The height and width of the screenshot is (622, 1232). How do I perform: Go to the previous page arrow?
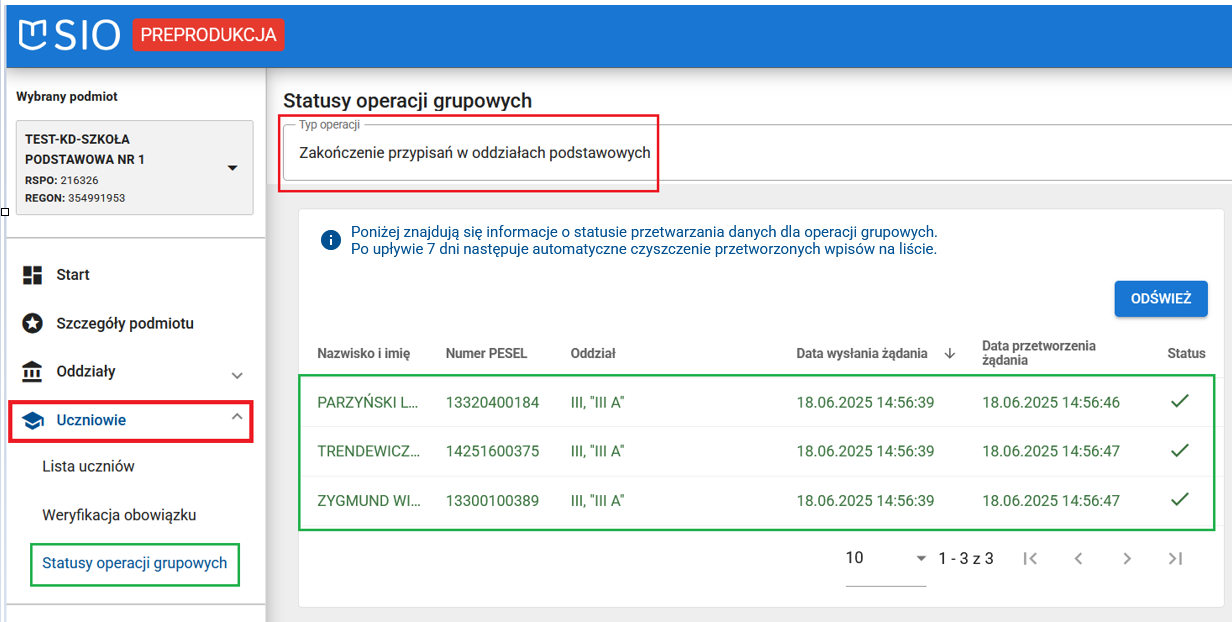1078,559
